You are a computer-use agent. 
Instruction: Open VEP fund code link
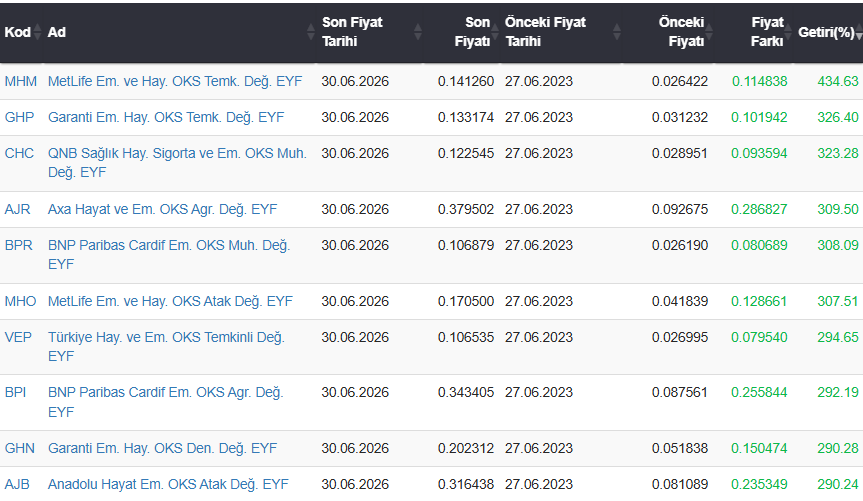coord(18,337)
